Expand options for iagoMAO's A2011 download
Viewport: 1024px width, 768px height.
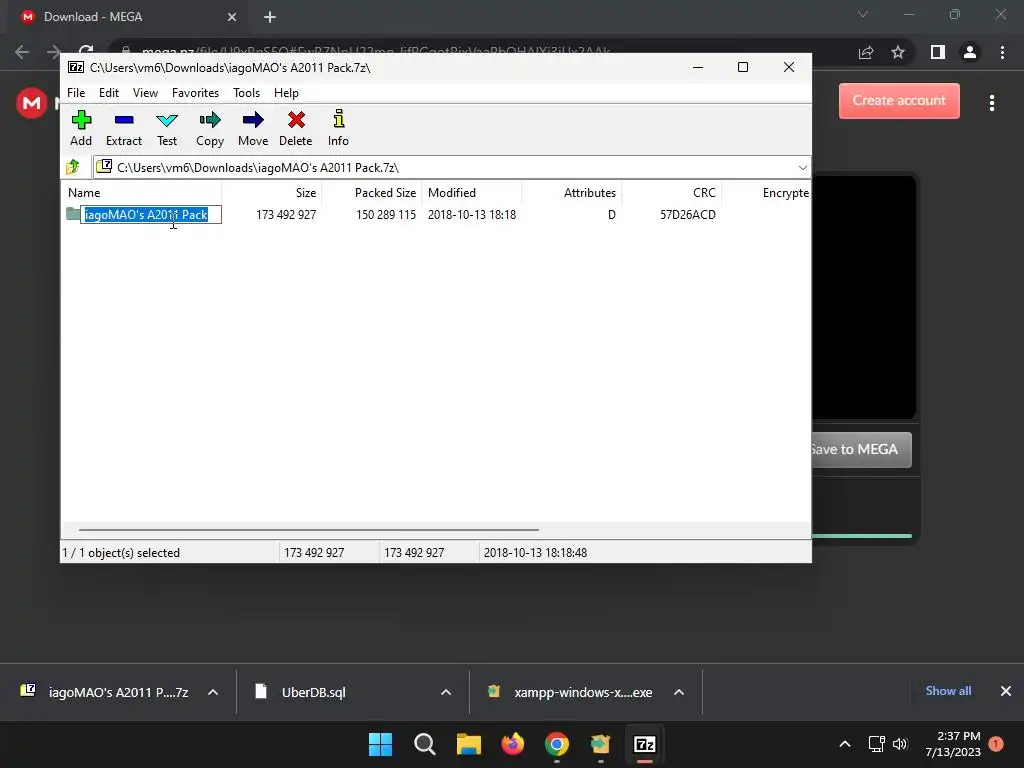(213, 692)
